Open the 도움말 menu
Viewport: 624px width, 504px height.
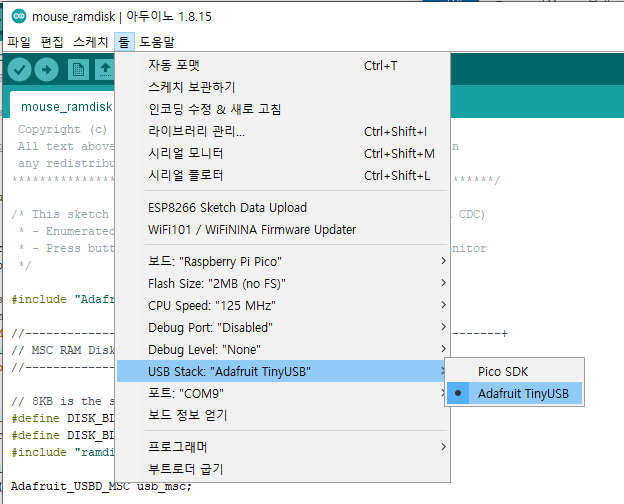pos(157,42)
